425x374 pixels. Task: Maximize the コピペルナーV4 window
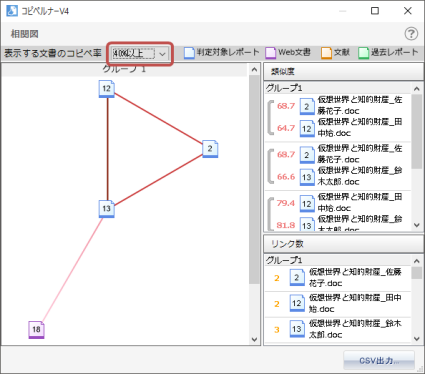[375, 11]
